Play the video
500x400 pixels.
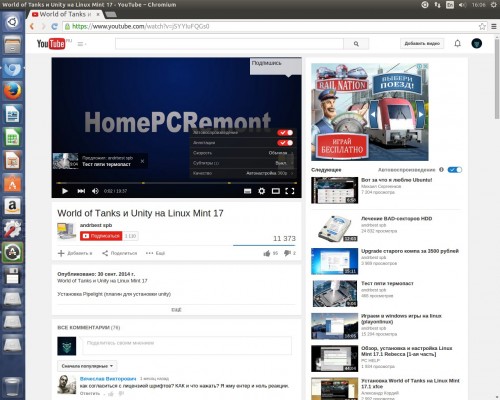pos(65,191)
